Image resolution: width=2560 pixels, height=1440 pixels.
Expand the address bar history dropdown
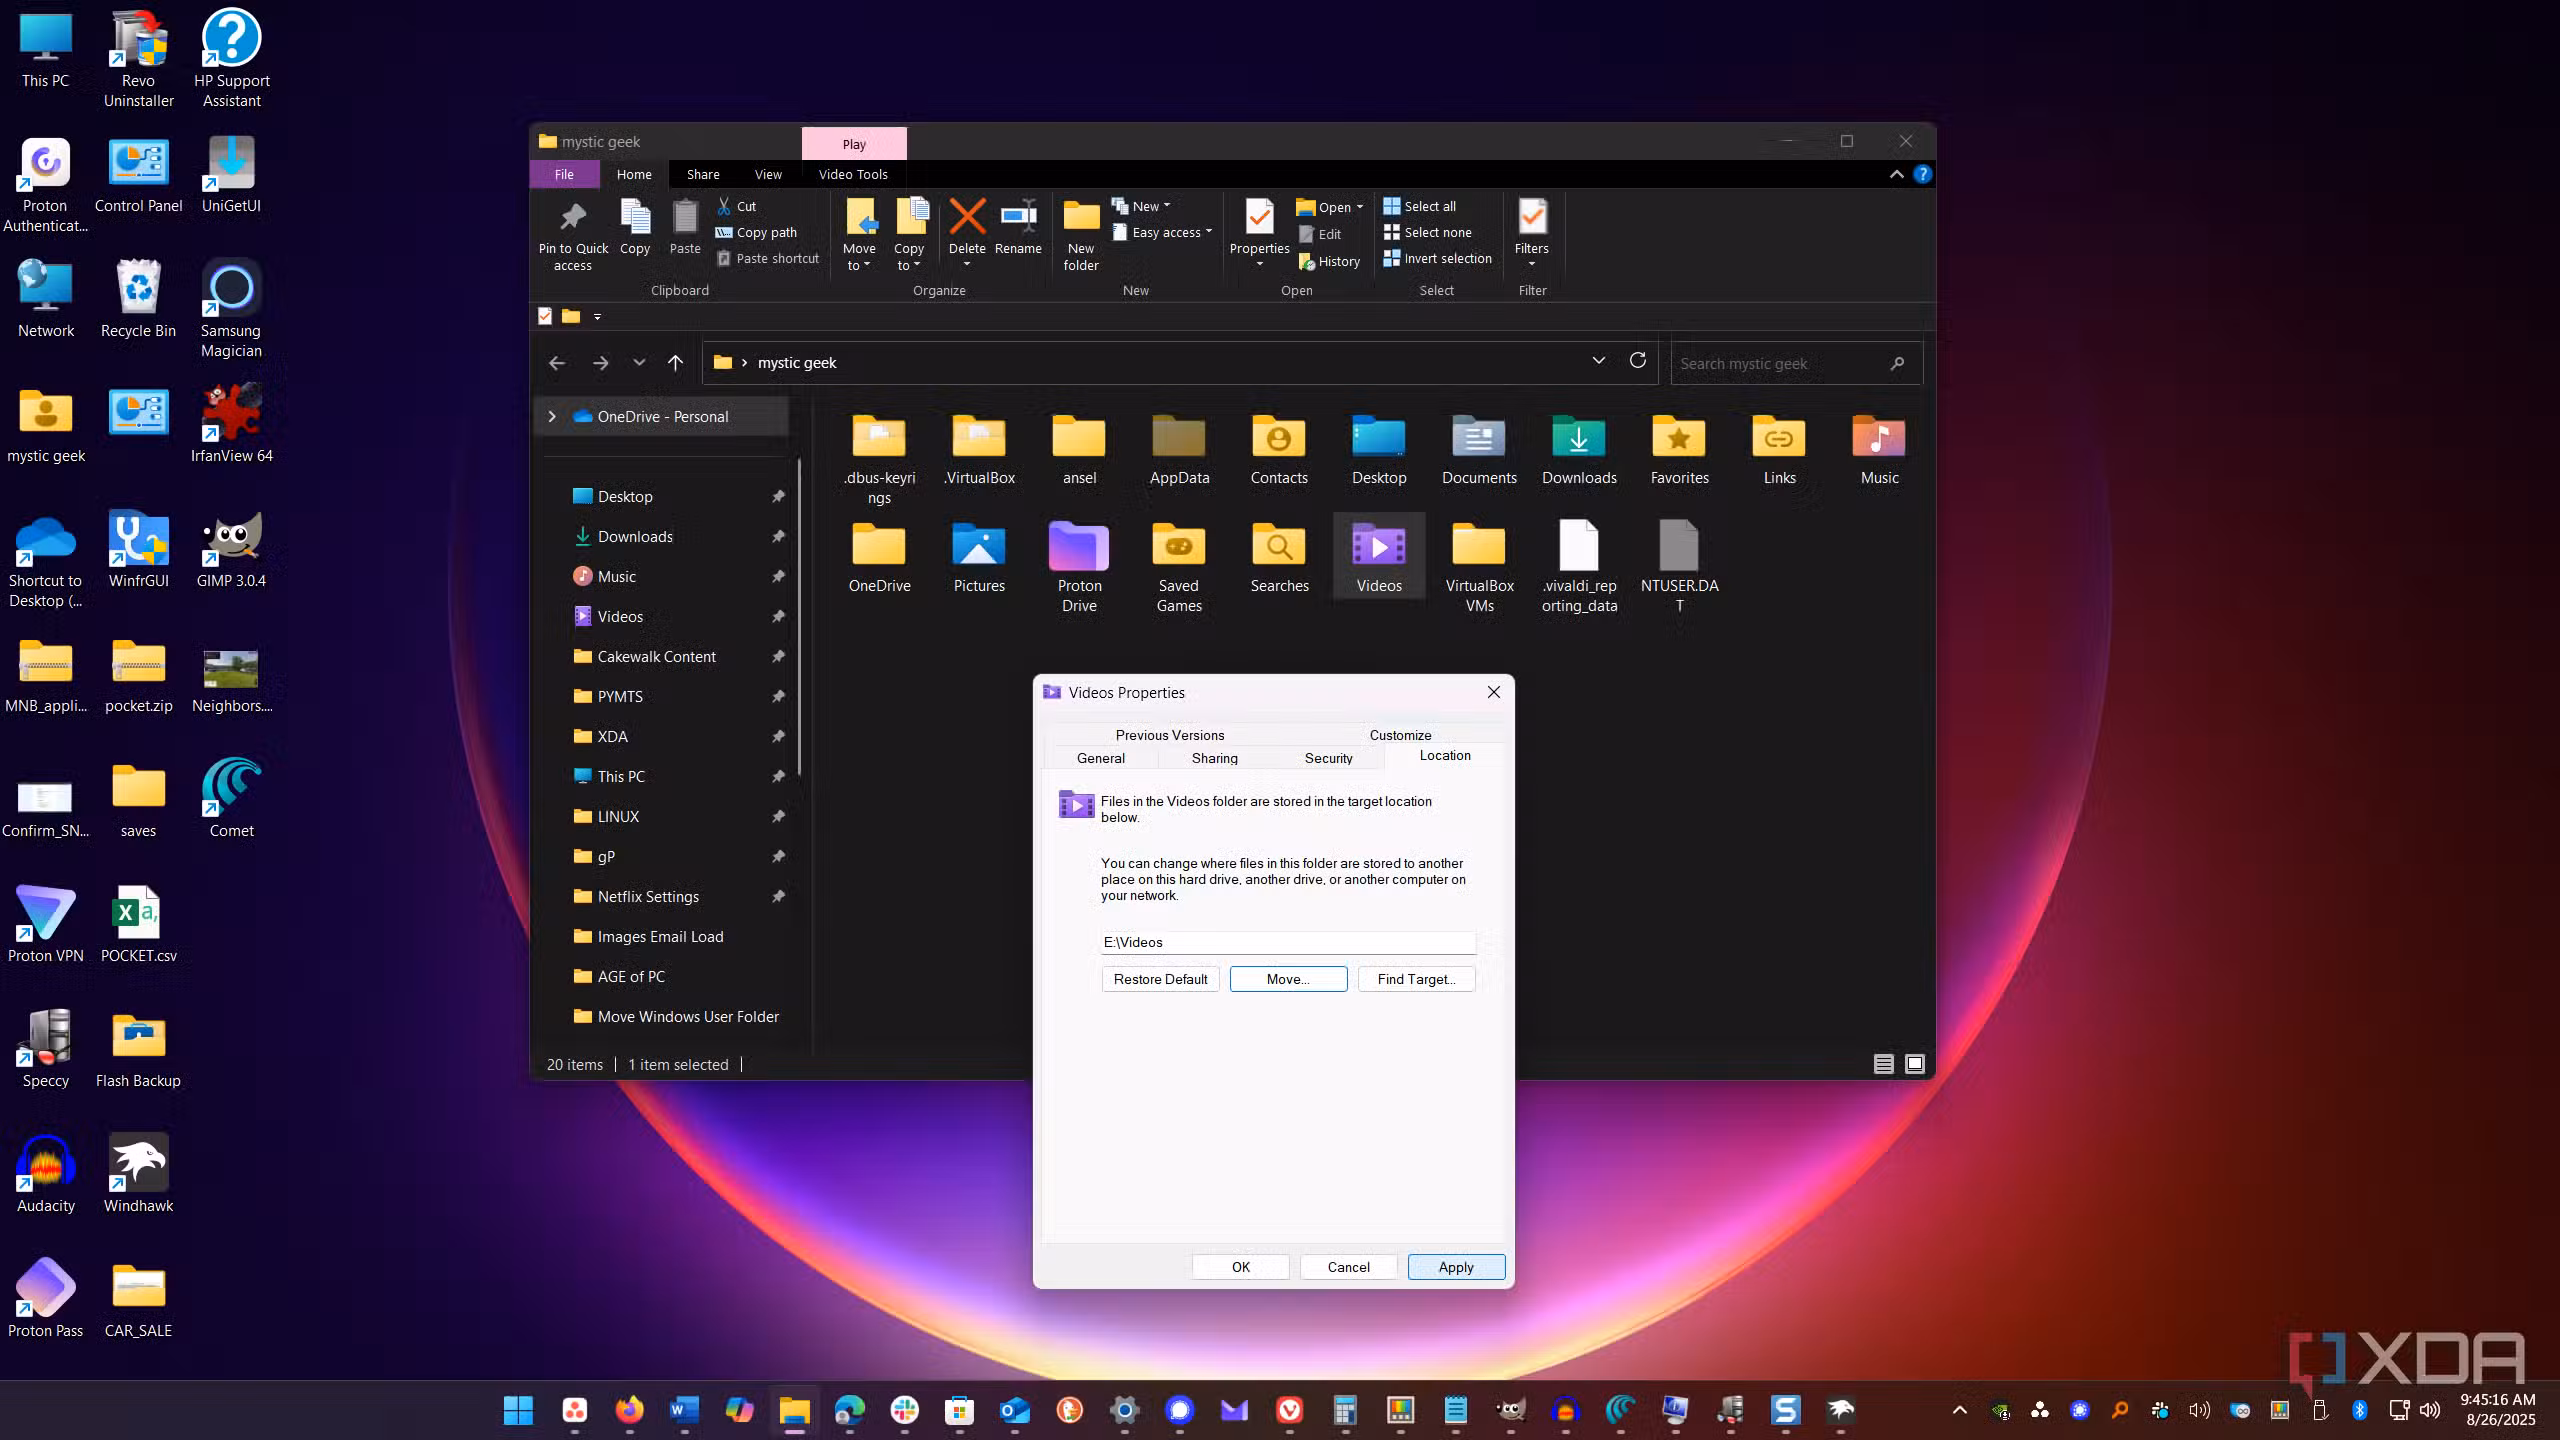click(x=1598, y=361)
